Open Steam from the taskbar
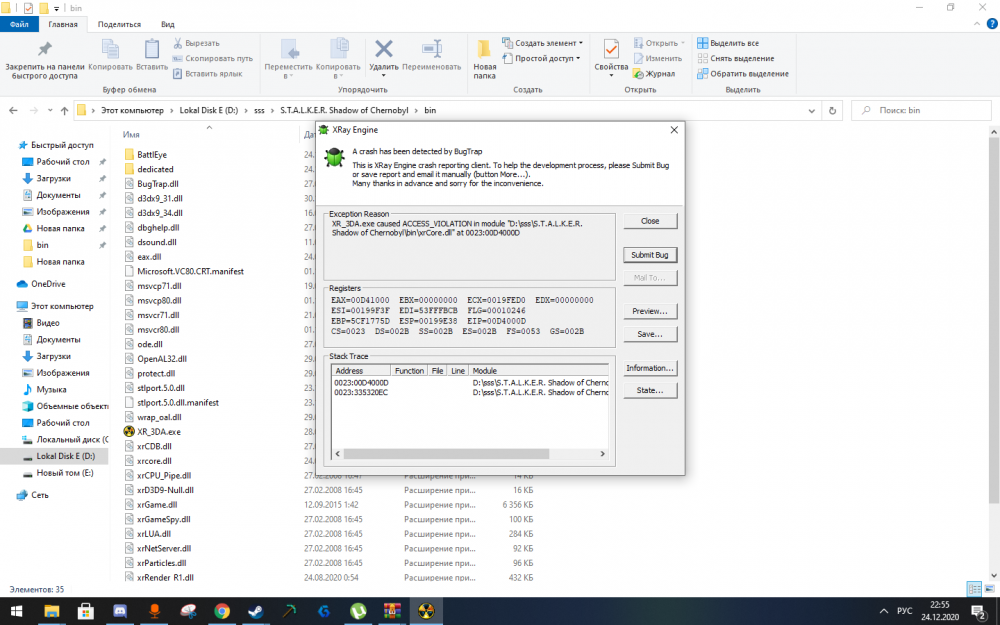The width and height of the screenshot is (1000, 625). [255, 610]
